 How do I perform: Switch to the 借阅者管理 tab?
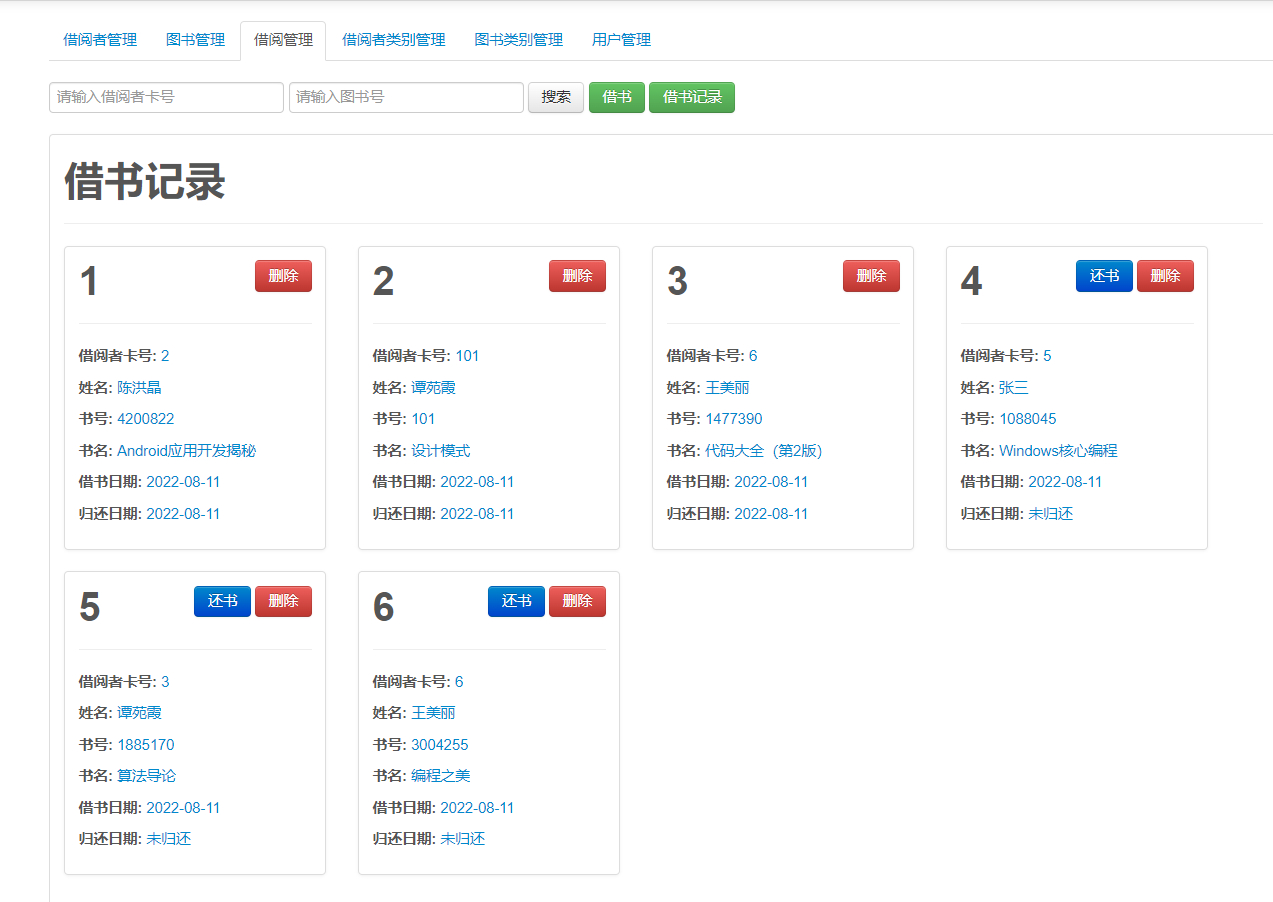click(99, 40)
